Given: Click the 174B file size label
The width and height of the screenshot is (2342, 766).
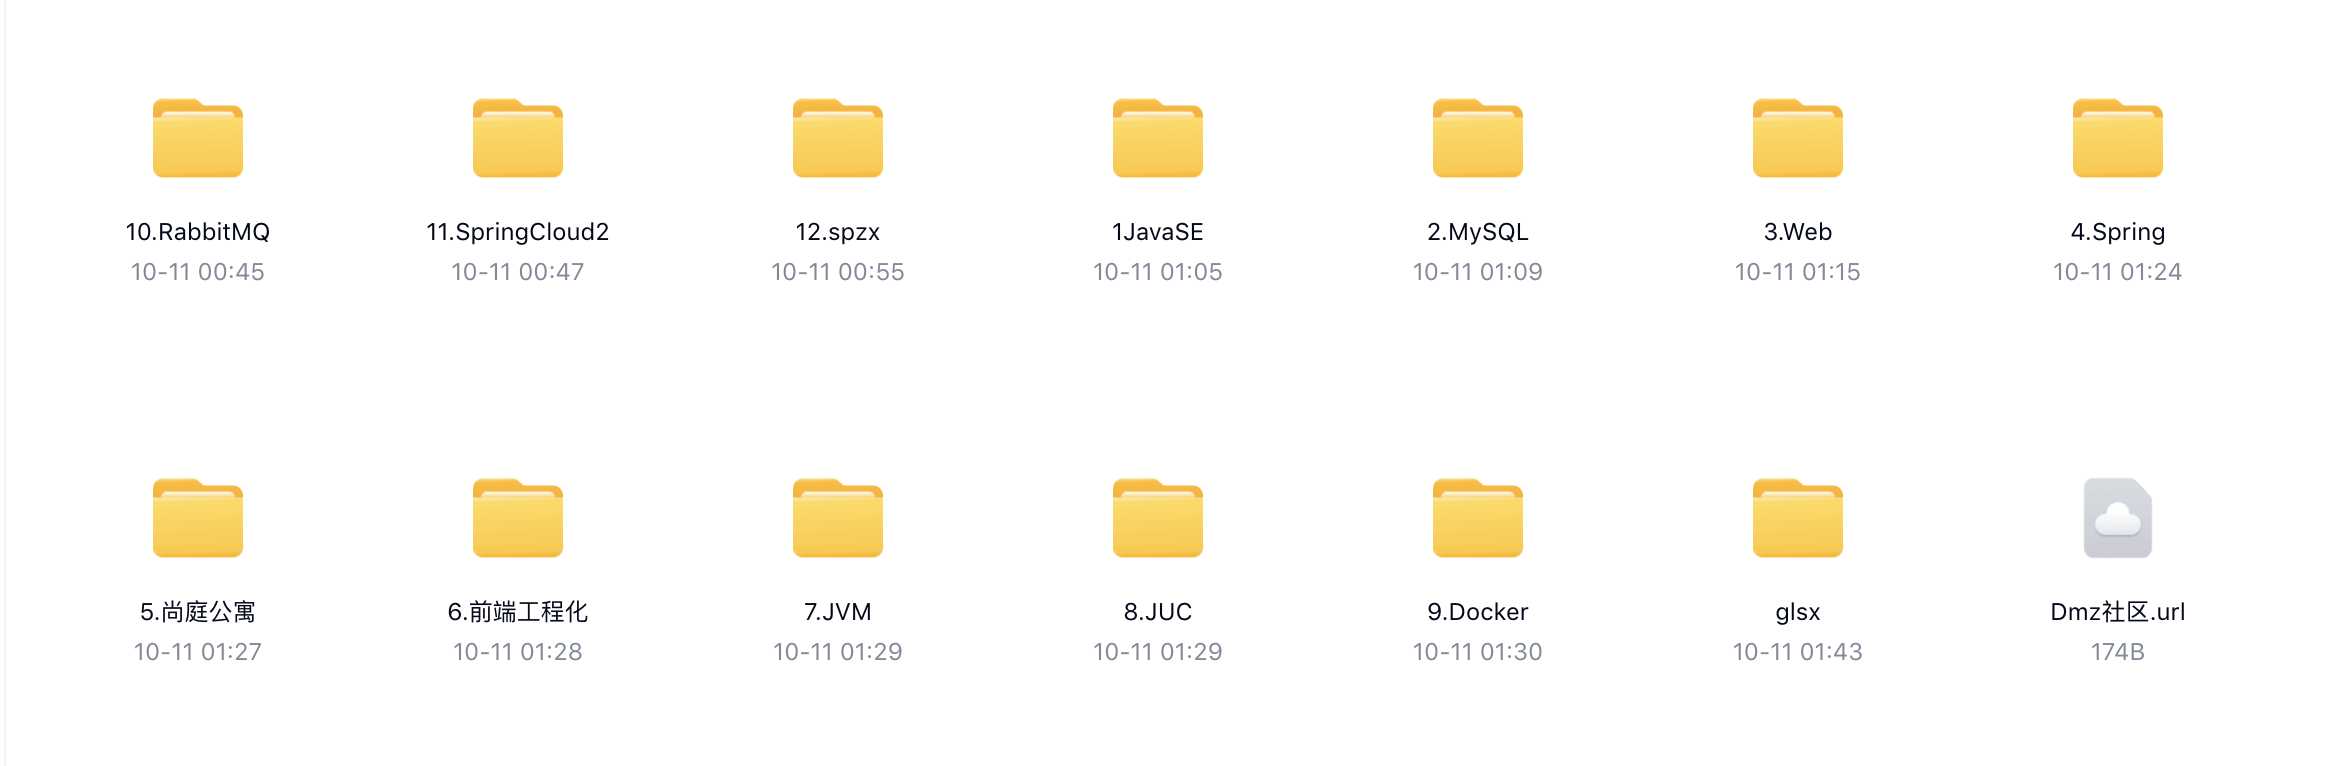Looking at the screenshot, I should coord(2118,652).
